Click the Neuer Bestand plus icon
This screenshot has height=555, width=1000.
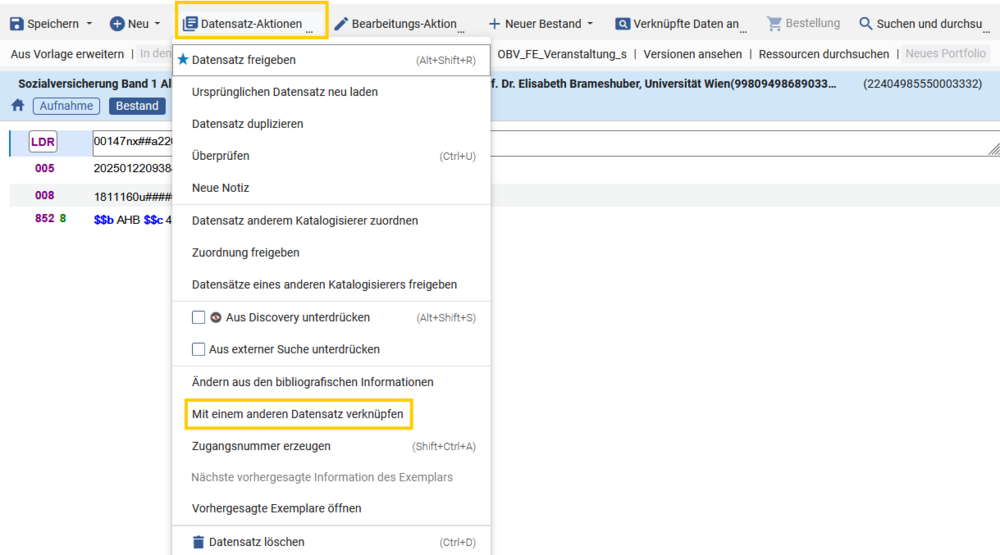[494, 24]
